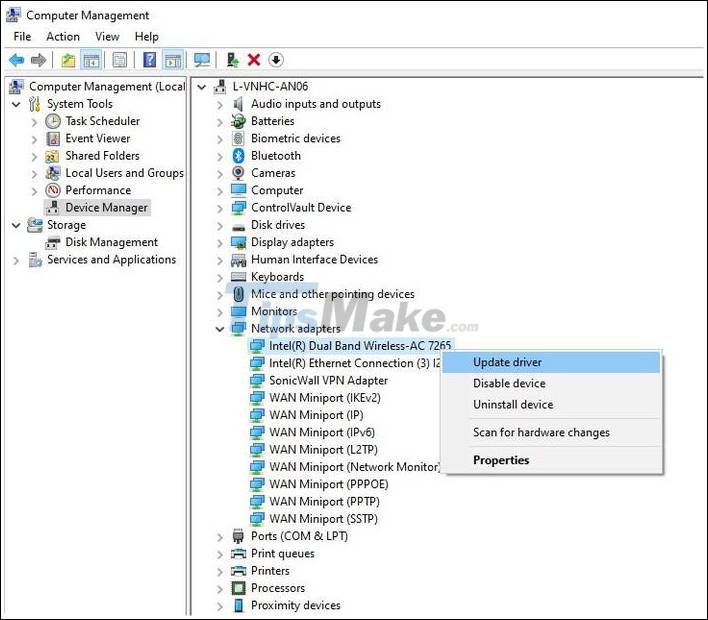Viewport: 708px width, 620px height.
Task: Click the Ports (COM & LPT) icon
Action: pos(238,536)
